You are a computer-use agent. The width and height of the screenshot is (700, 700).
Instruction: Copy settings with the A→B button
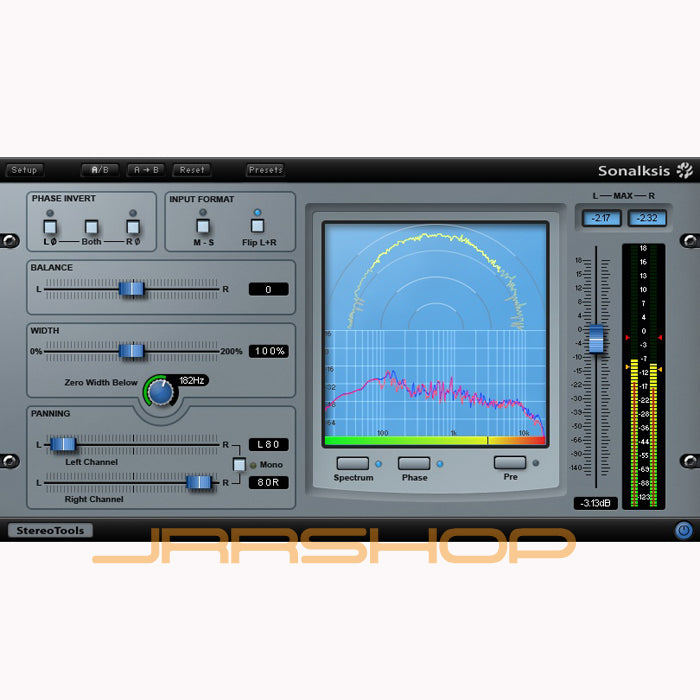pyautogui.click(x=146, y=170)
